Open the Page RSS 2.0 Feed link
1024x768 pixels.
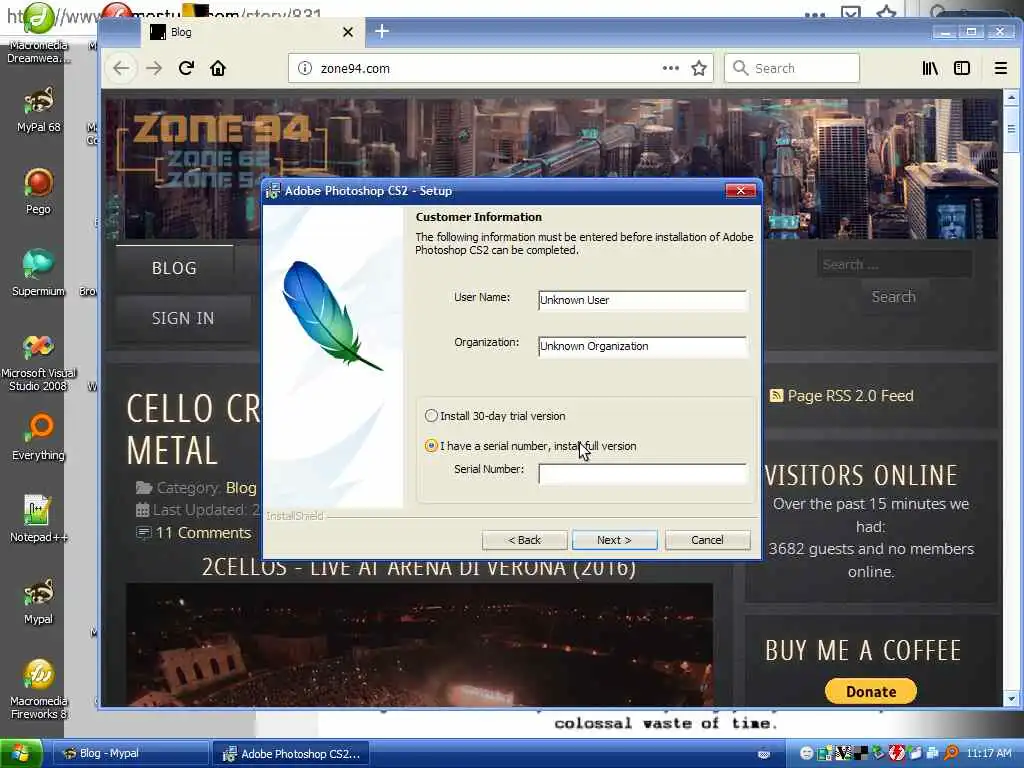842,396
